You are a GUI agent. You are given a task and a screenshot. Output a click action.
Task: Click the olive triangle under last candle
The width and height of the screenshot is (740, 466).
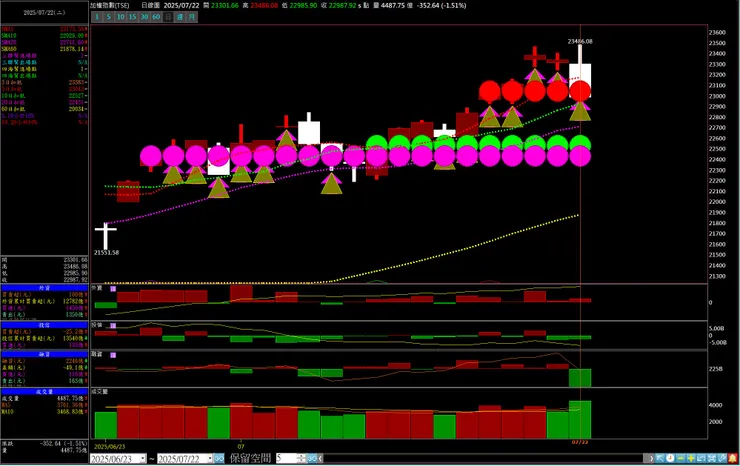pyautogui.click(x=580, y=112)
